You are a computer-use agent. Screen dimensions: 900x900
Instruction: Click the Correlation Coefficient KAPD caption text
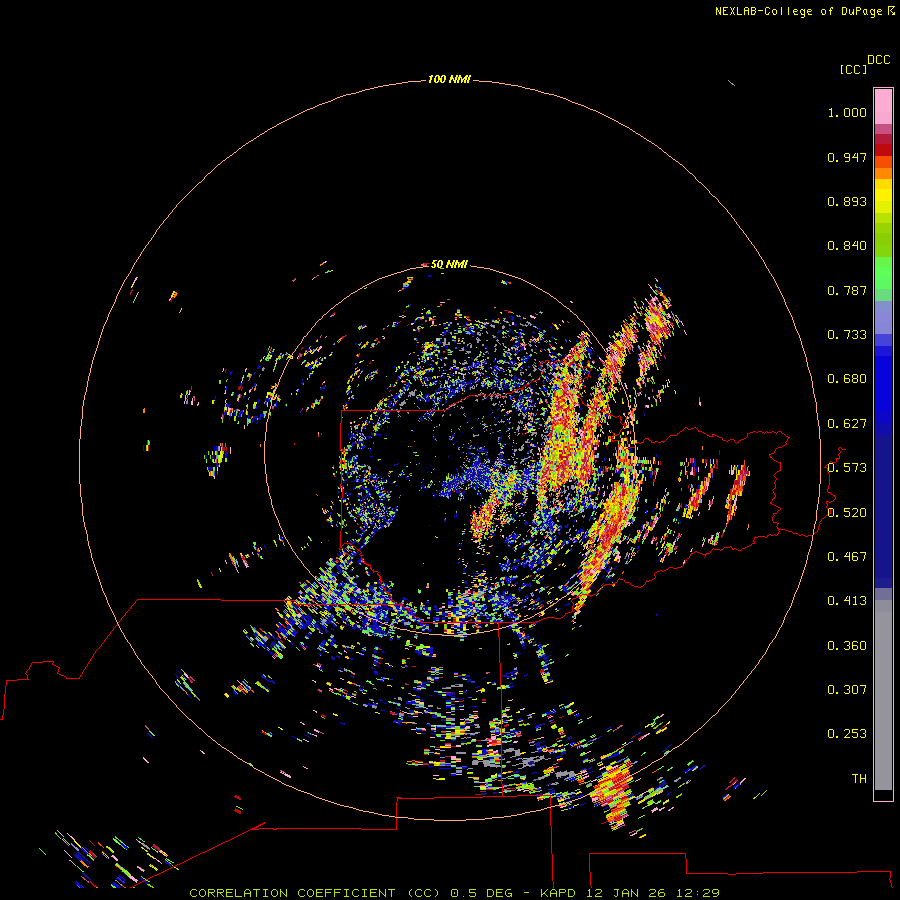point(454,893)
